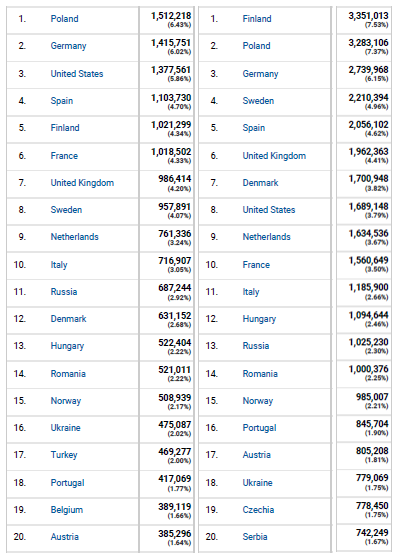Select Denmark in right table row 7
398x558 pixels.
pos(260,183)
